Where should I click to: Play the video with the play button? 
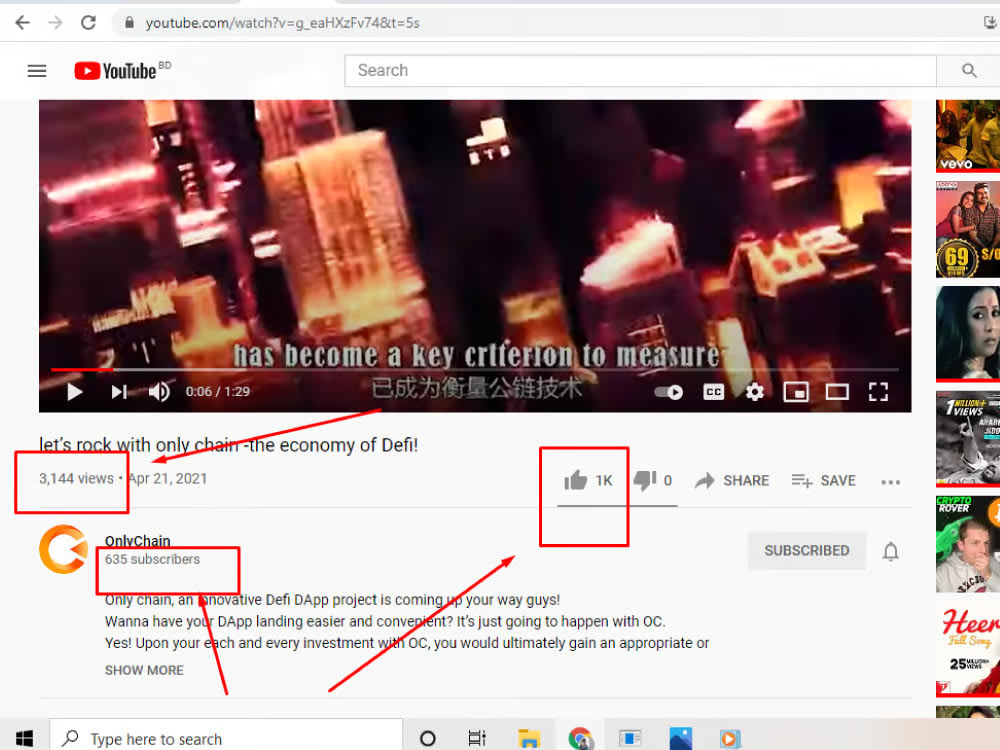tap(75, 392)
